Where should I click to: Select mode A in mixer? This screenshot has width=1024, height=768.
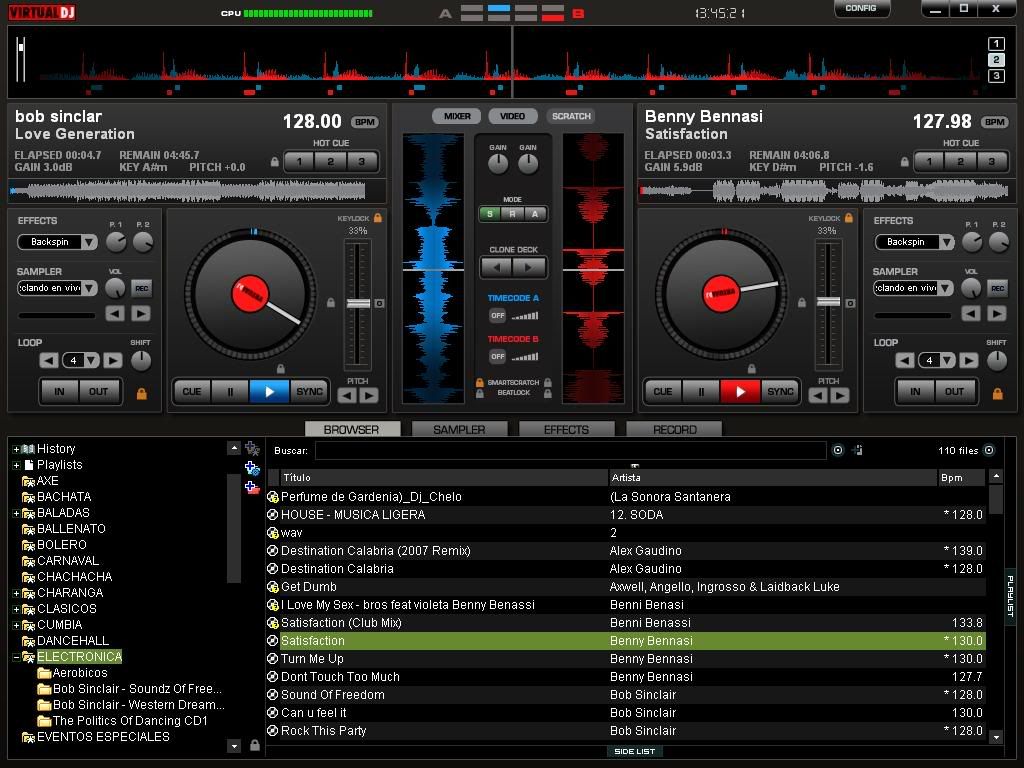pos(535,214)
